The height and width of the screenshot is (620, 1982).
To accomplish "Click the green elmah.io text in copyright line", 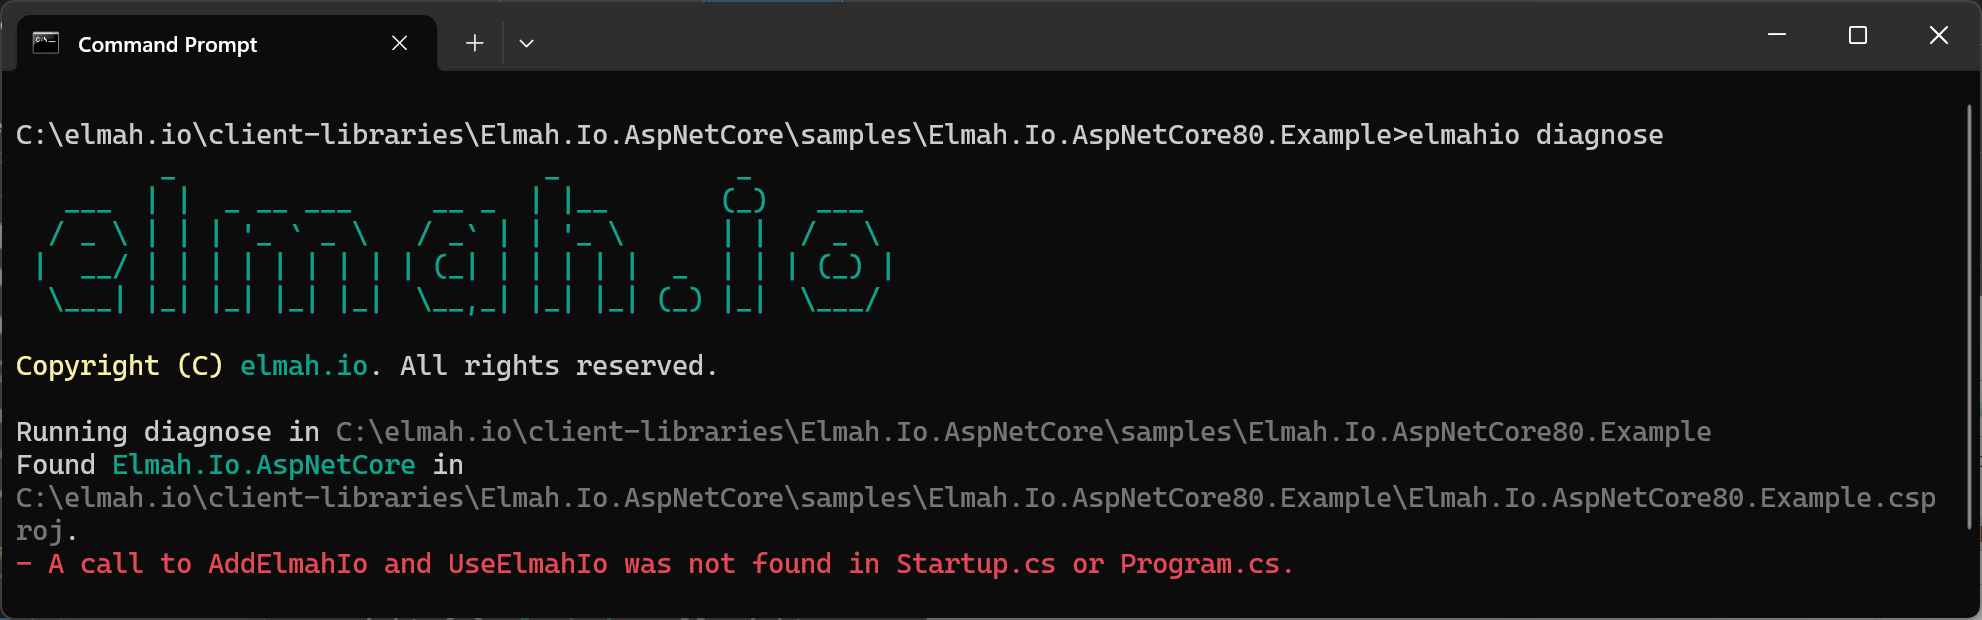I will (x=303, y=365).
